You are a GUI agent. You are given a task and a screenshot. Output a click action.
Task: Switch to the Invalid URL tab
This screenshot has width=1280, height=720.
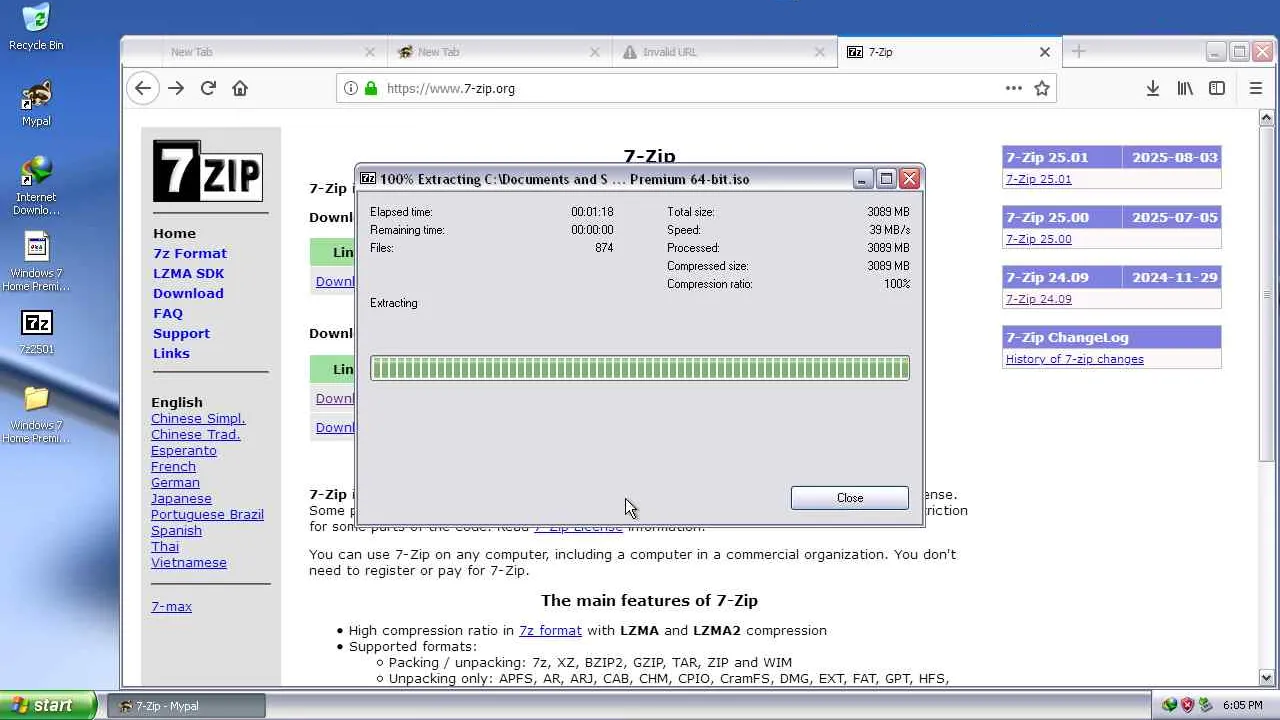(725, 52)
